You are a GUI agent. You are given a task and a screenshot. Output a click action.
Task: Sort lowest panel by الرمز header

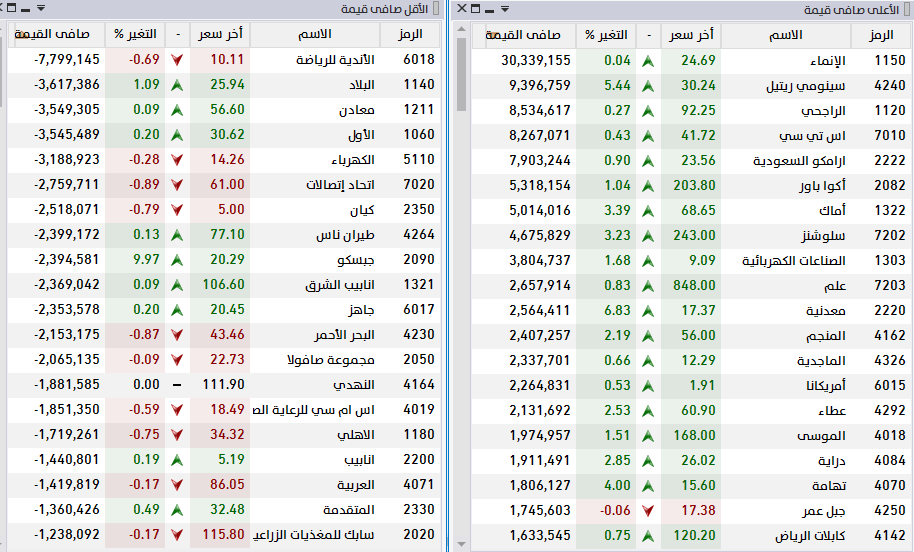[x=410, y=34]
